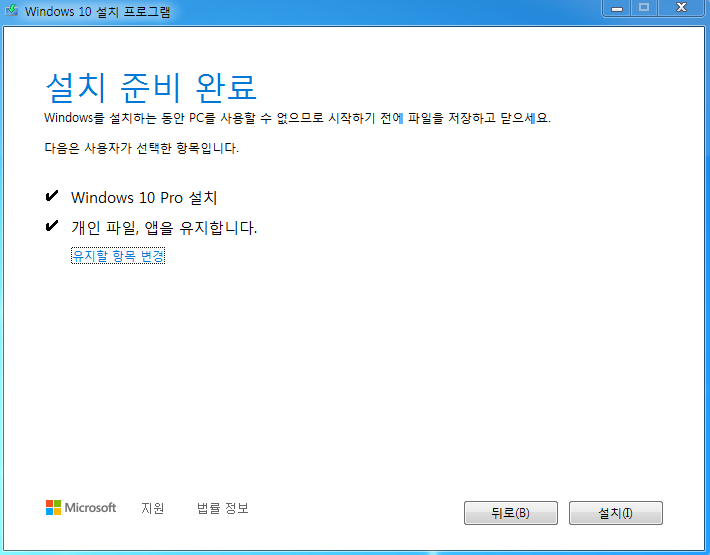Click the checkmark beside 개인 파일, 앱을 유지합니다
Image resolution: width=710 pixels, height=555 pixels.
(x=52, y=225)
